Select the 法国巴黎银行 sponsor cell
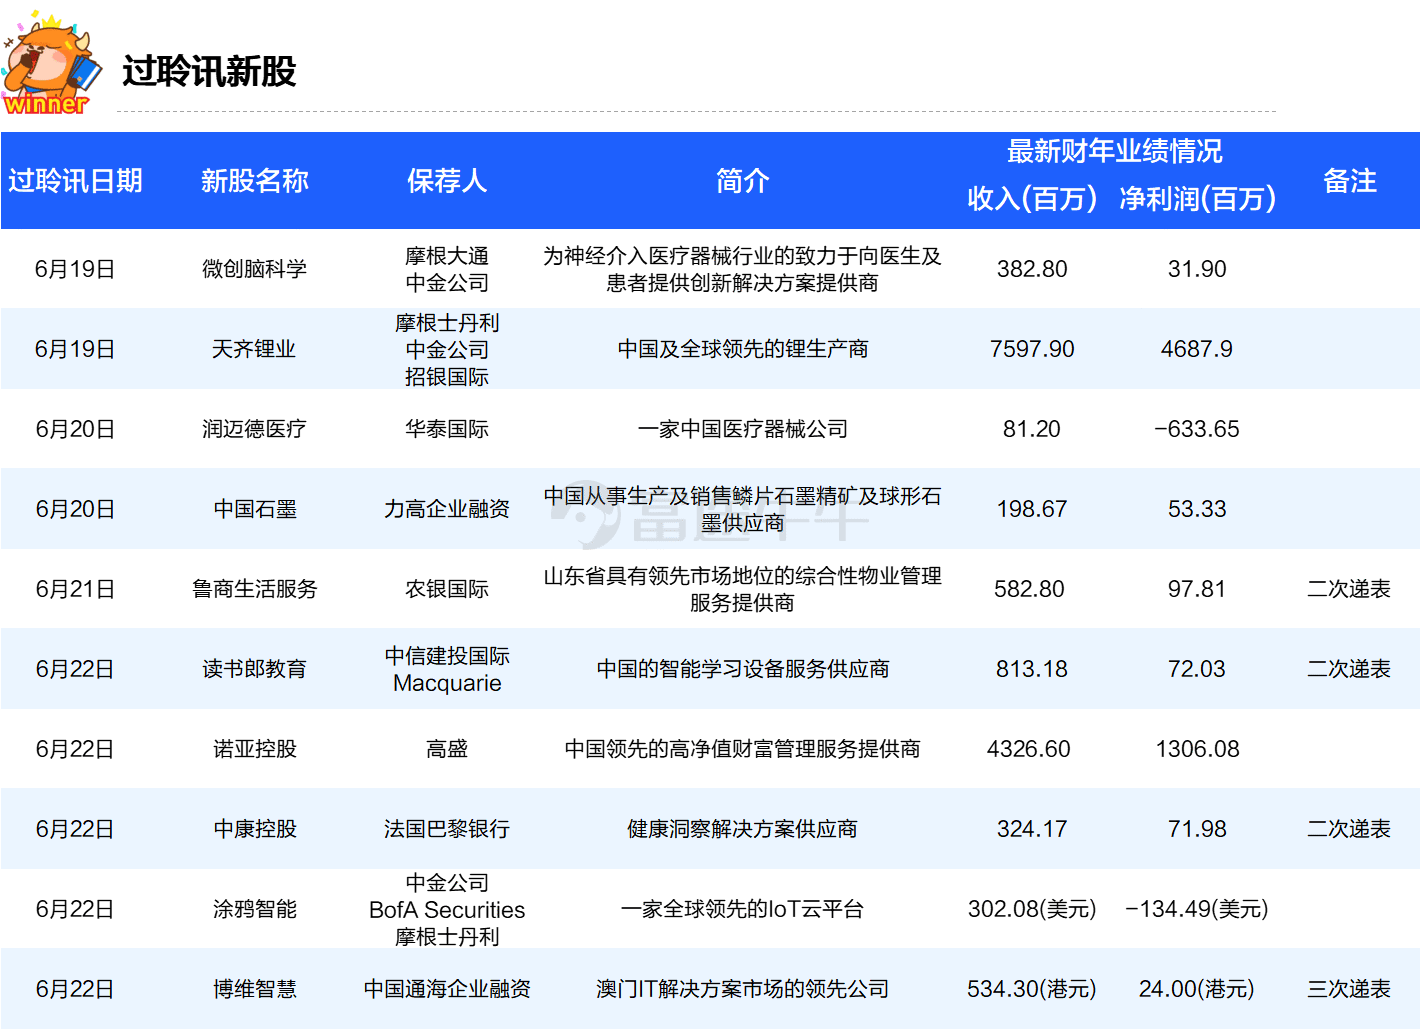The image size is (1421, 1030). (x=447, y=829)
